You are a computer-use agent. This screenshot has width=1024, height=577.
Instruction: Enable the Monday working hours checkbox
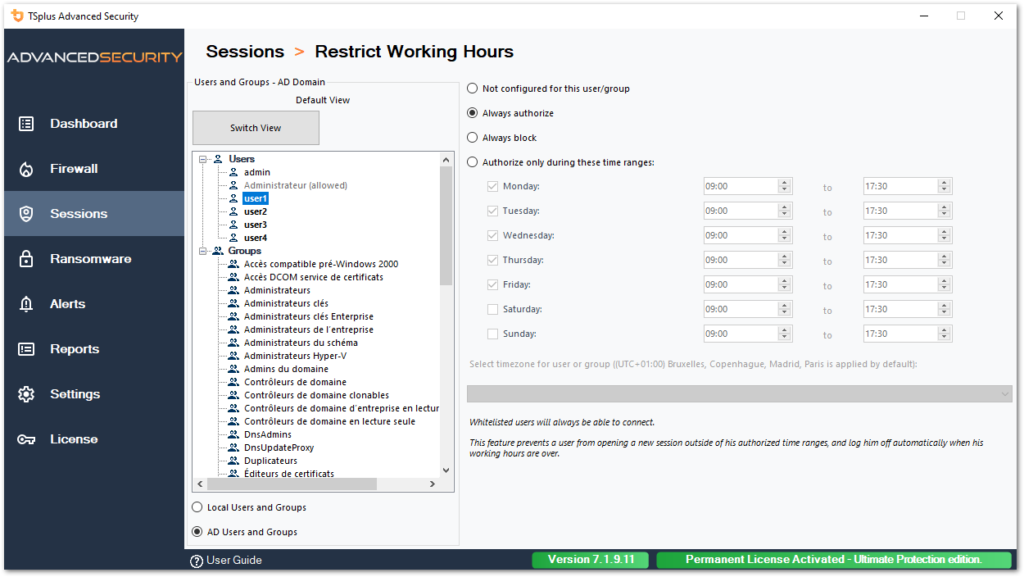(492, 186)
